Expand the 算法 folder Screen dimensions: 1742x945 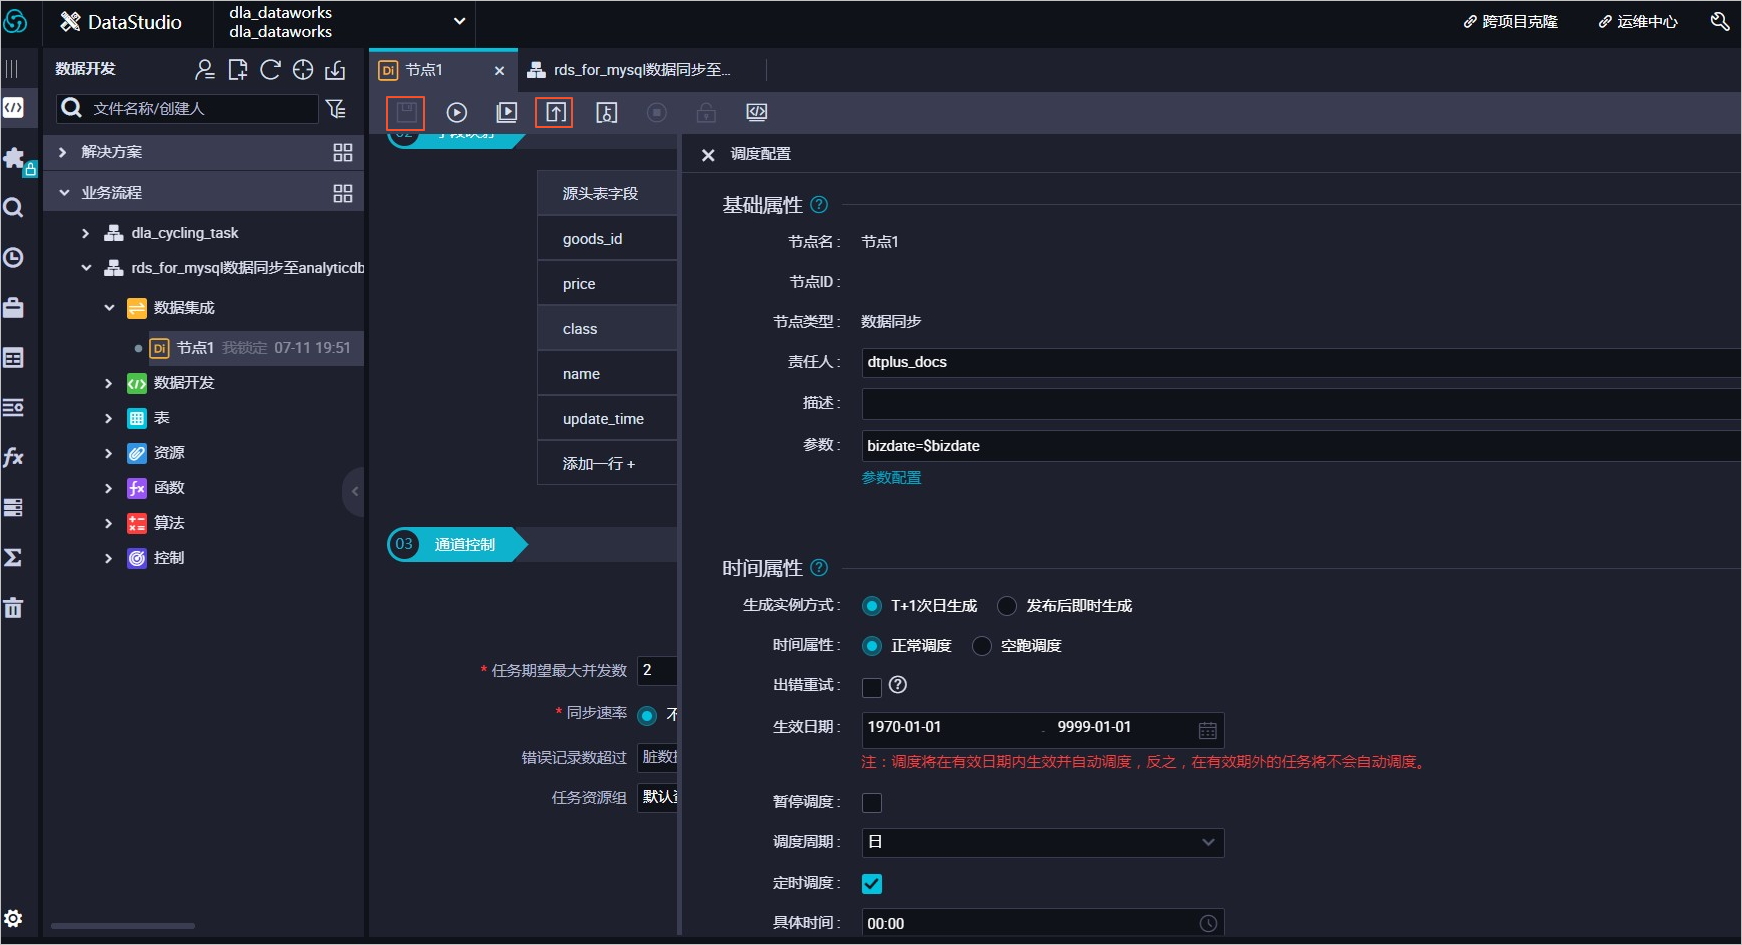point(109,523)
